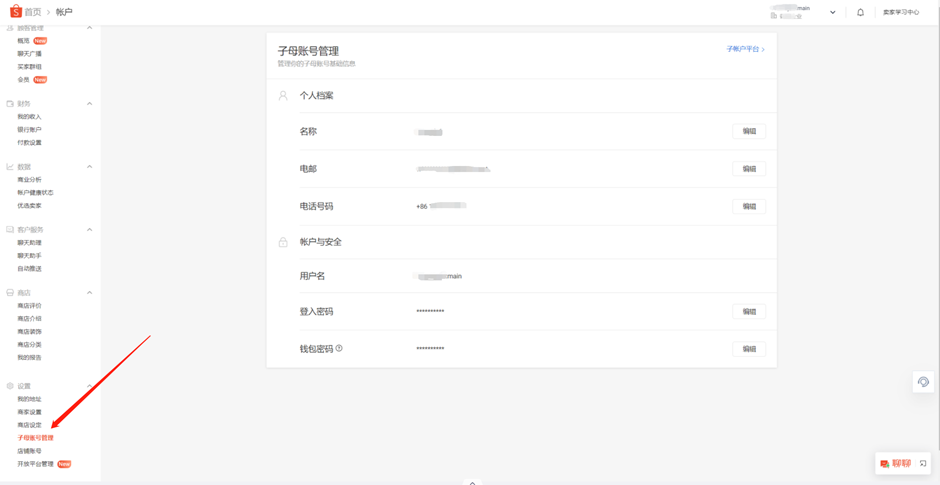Edit the 登入密码 password

pyautogui.click(x=749, y=311)
